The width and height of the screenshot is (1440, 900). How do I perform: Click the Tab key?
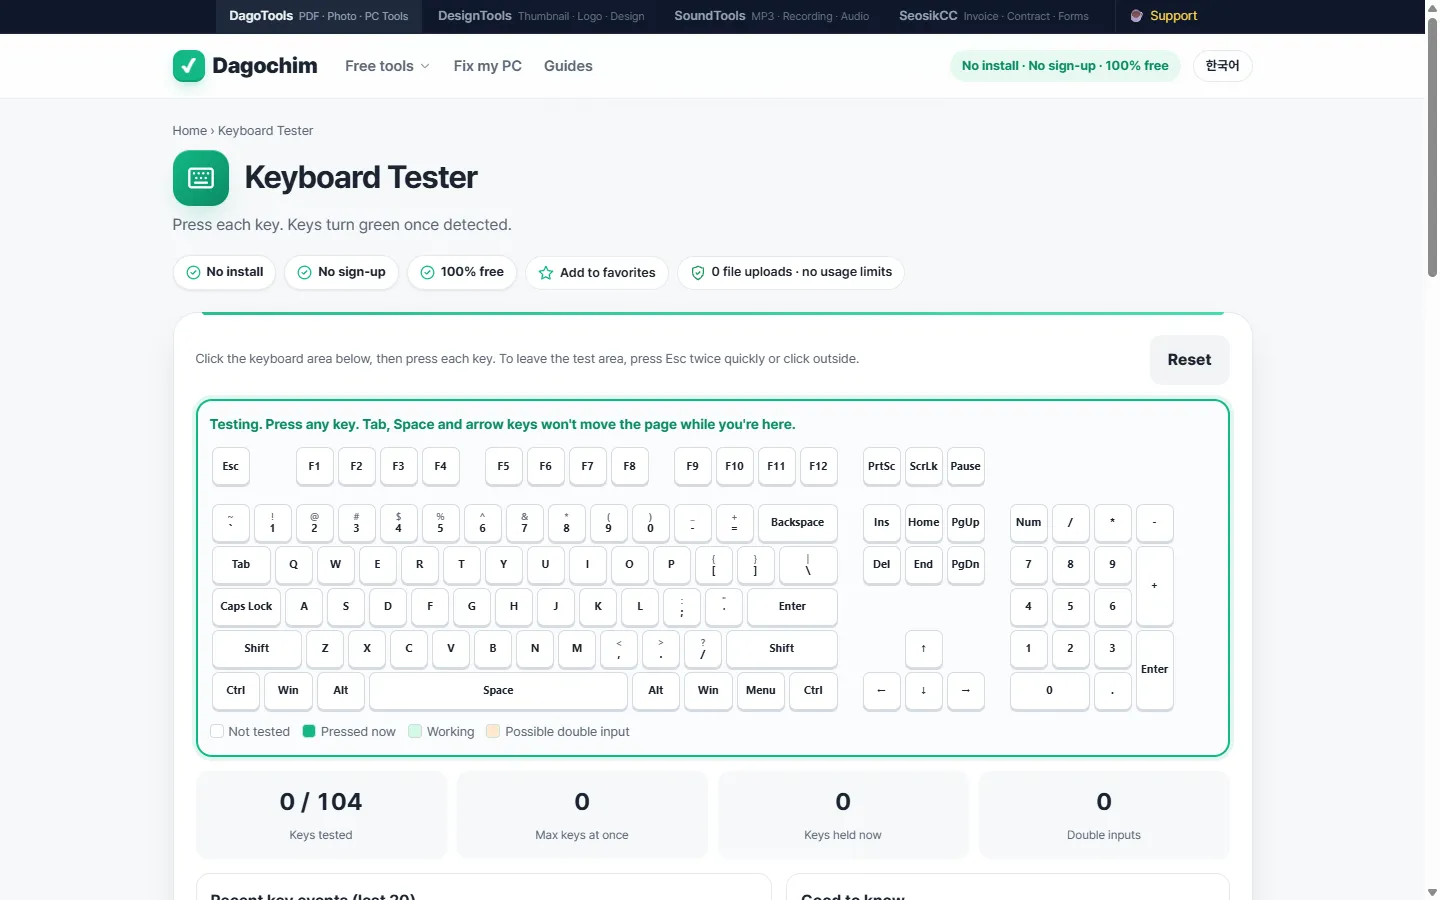tap(241, 565)
